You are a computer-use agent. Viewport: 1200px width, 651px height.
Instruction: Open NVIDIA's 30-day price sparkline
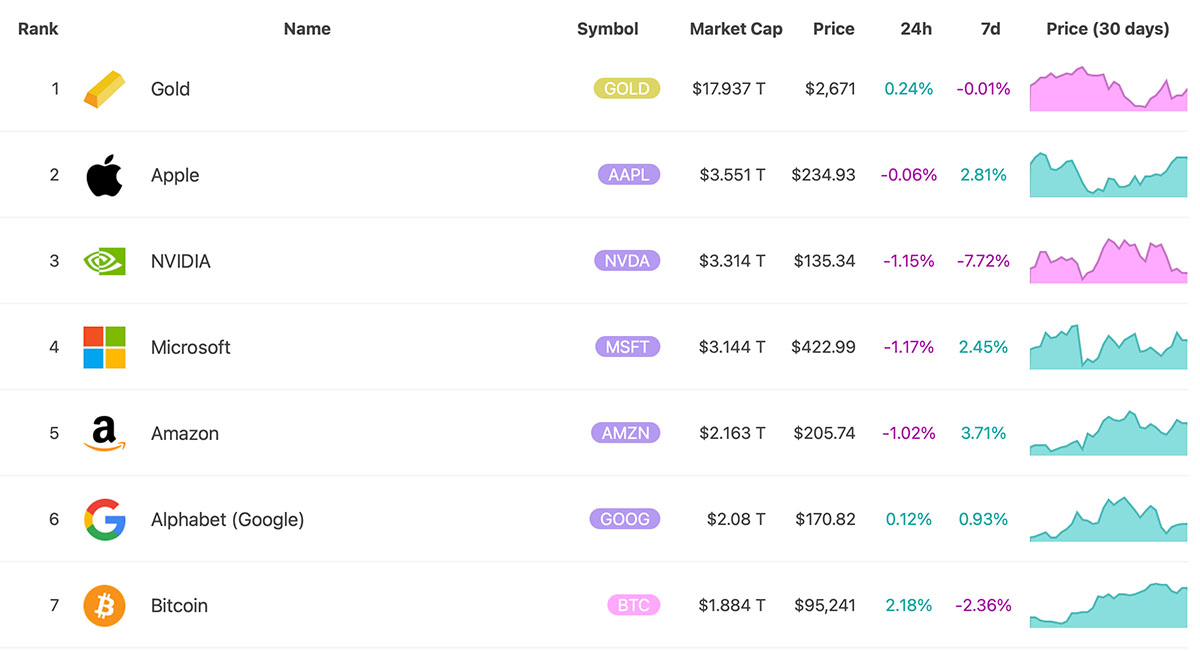point(1109,261)
